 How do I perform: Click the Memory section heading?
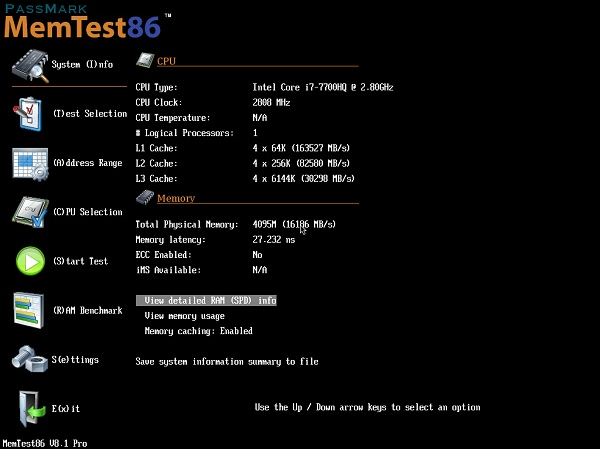(x=176, y=198)
